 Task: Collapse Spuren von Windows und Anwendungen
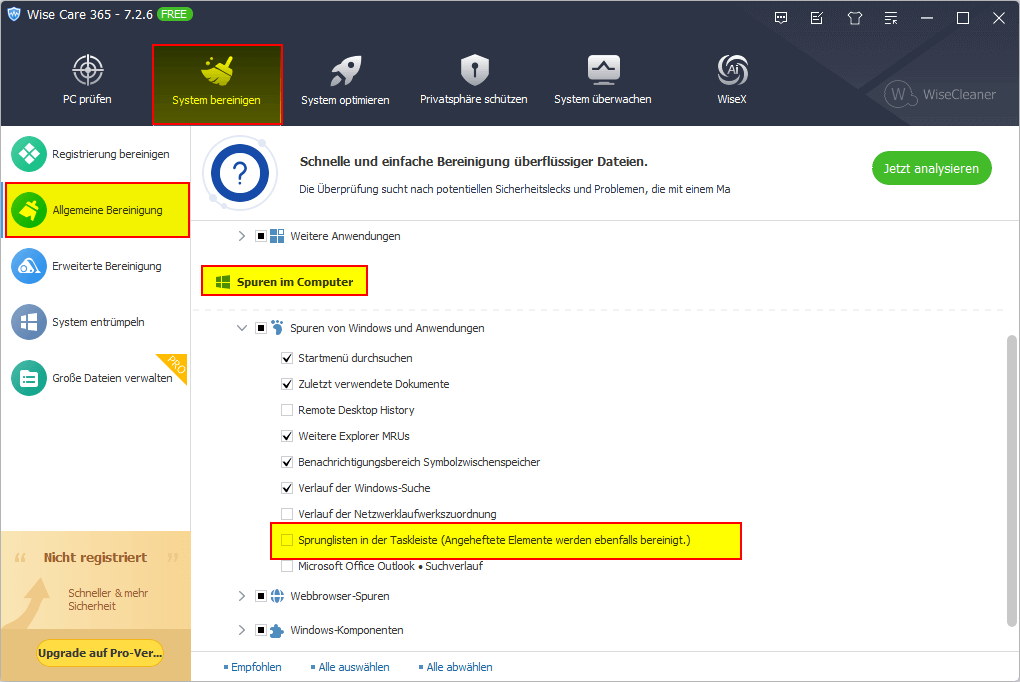(x=242, y=328)
